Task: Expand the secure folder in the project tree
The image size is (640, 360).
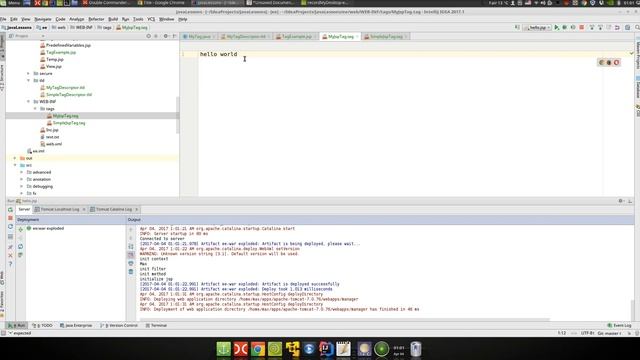Action: click(28, 73)
